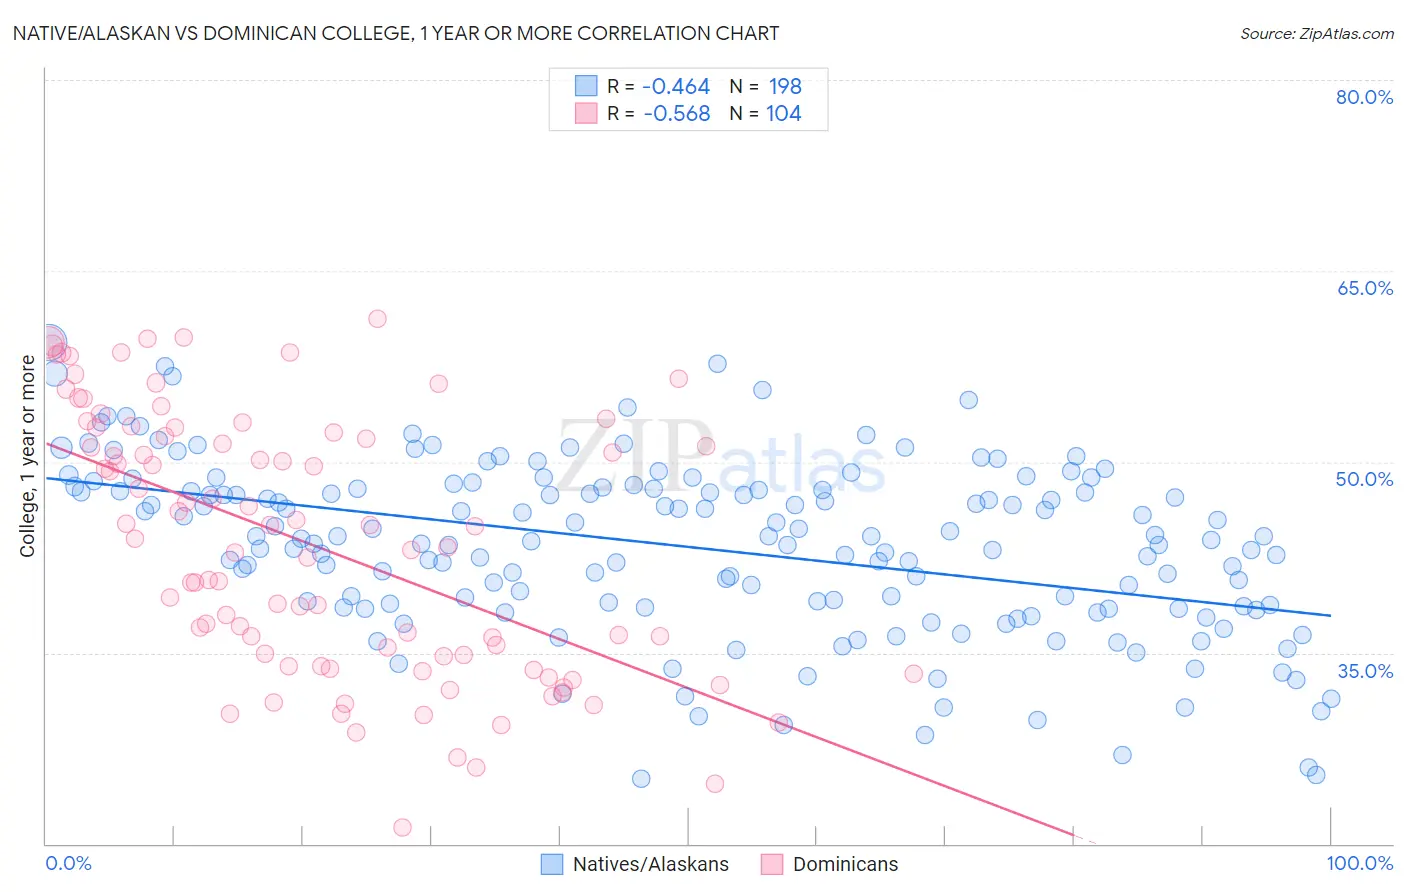Click the pink swatch beside R = -0.568
The image size is (1406, 892).
tap(586, 113)
